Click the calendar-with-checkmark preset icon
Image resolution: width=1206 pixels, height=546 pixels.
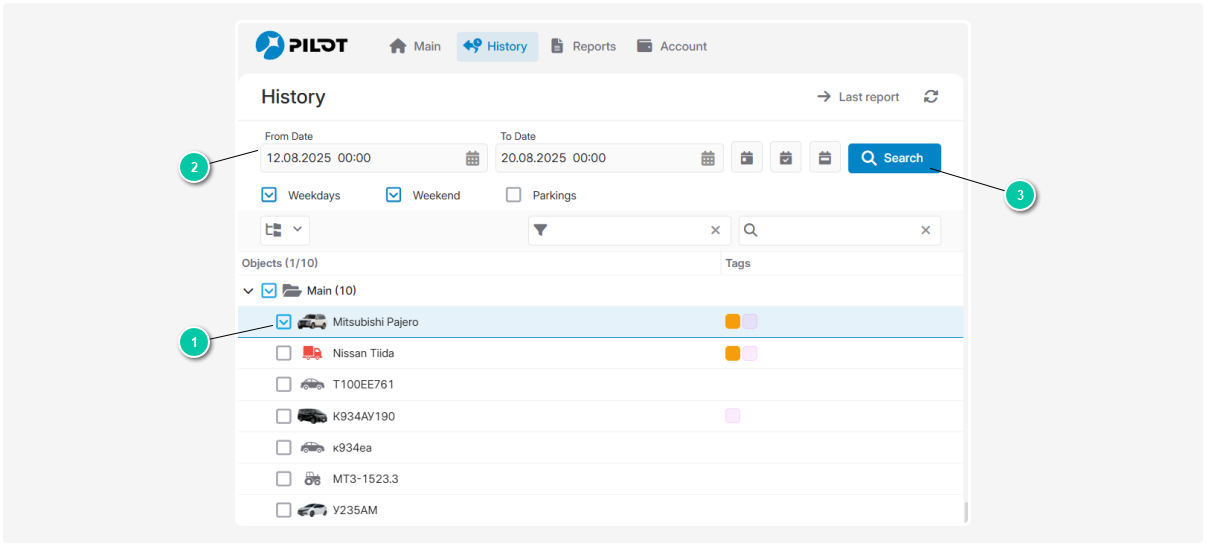pos(786,158)
